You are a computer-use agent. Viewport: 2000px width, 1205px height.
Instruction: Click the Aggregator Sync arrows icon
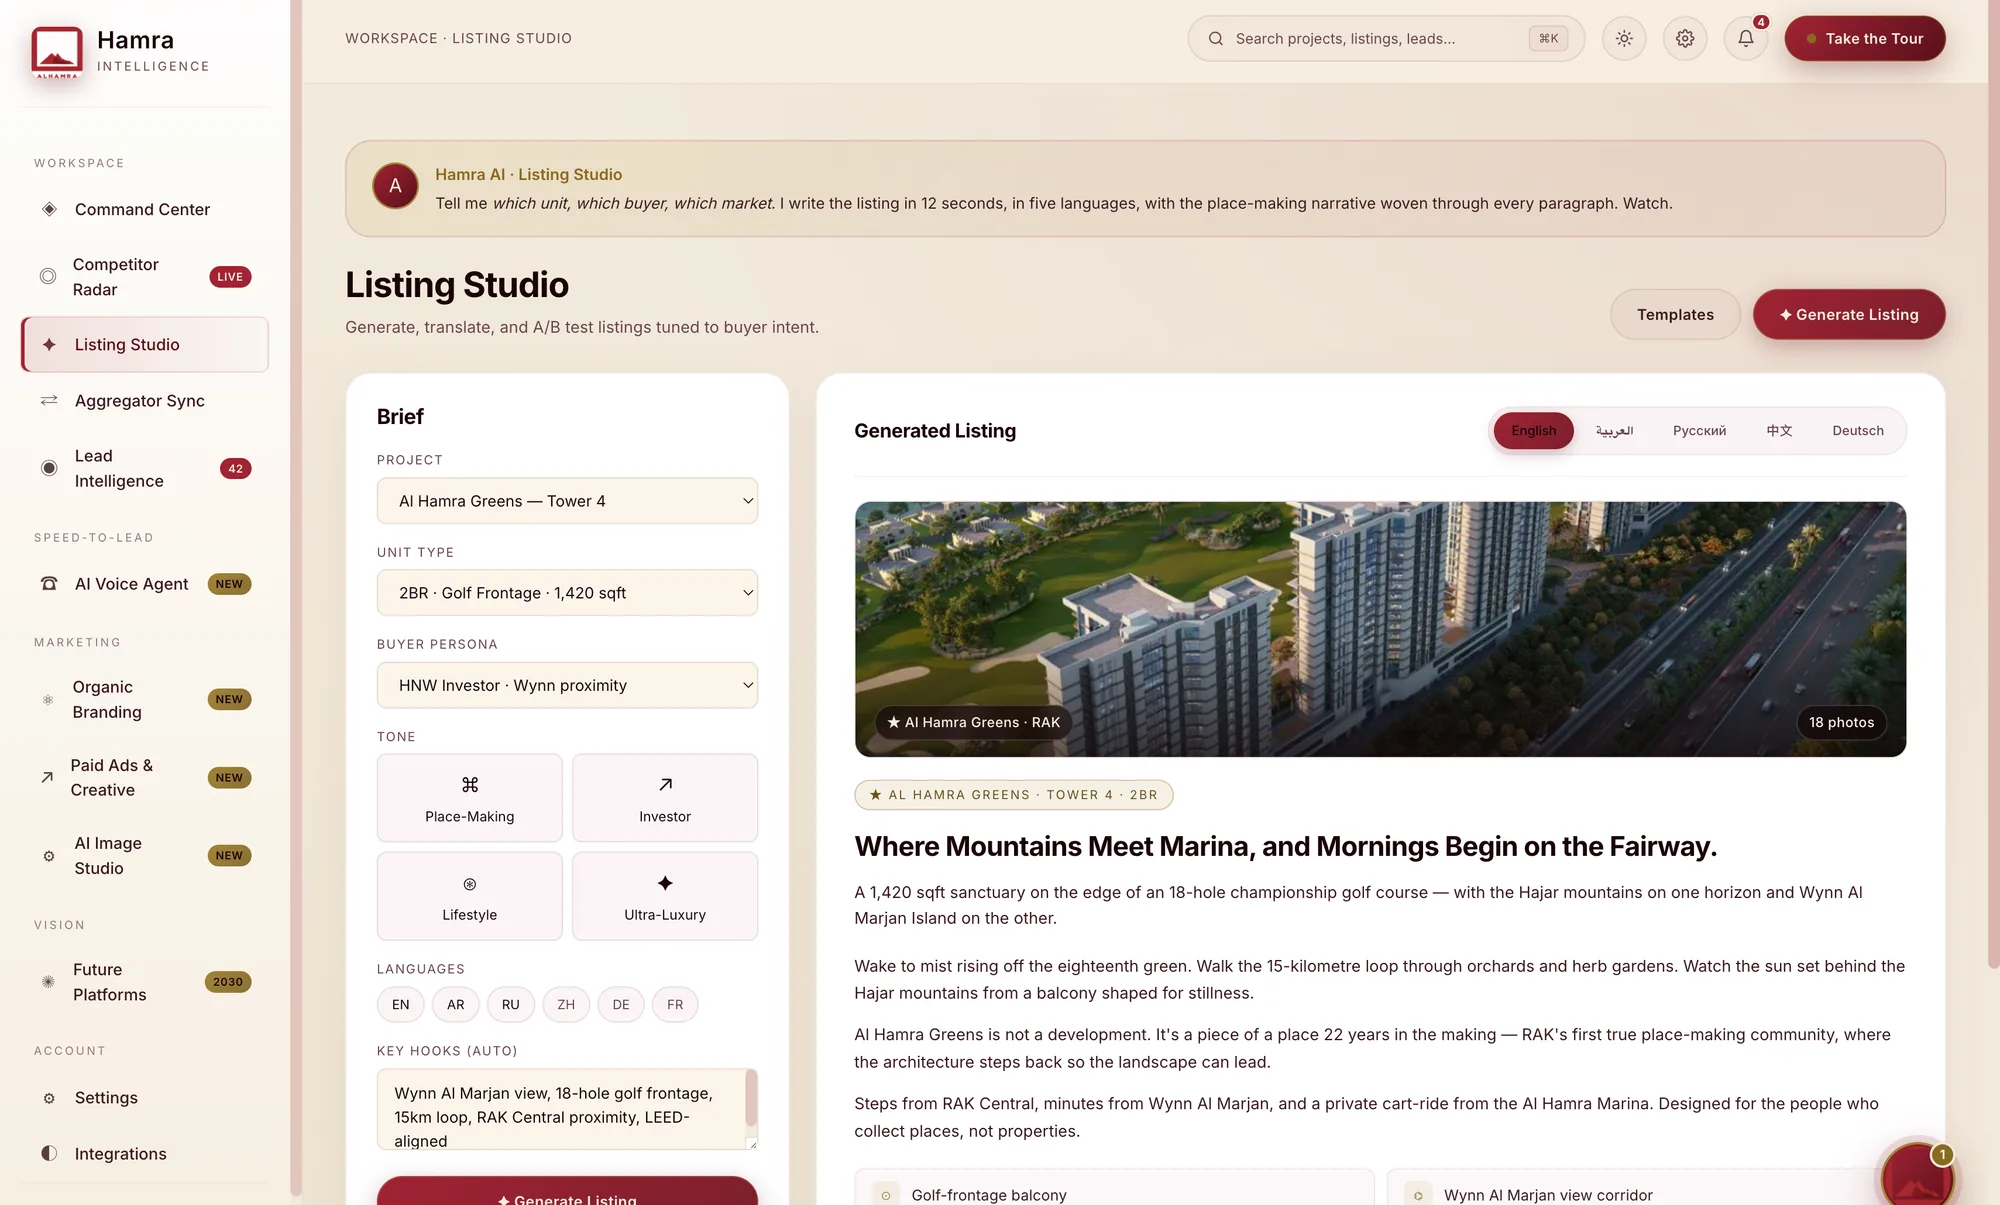click(49, 400)
